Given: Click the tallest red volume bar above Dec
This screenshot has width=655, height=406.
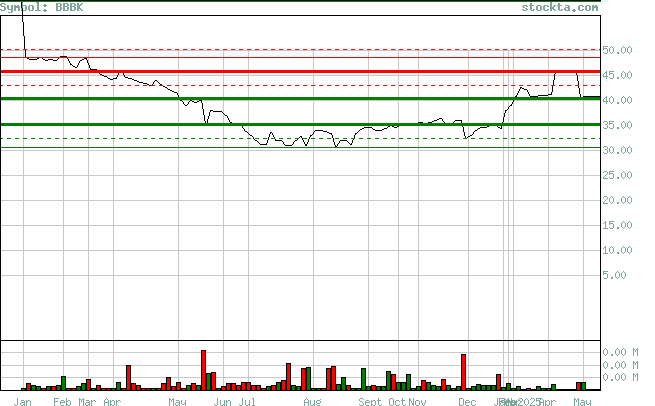Looking at the screenshot, I should 463,372.
